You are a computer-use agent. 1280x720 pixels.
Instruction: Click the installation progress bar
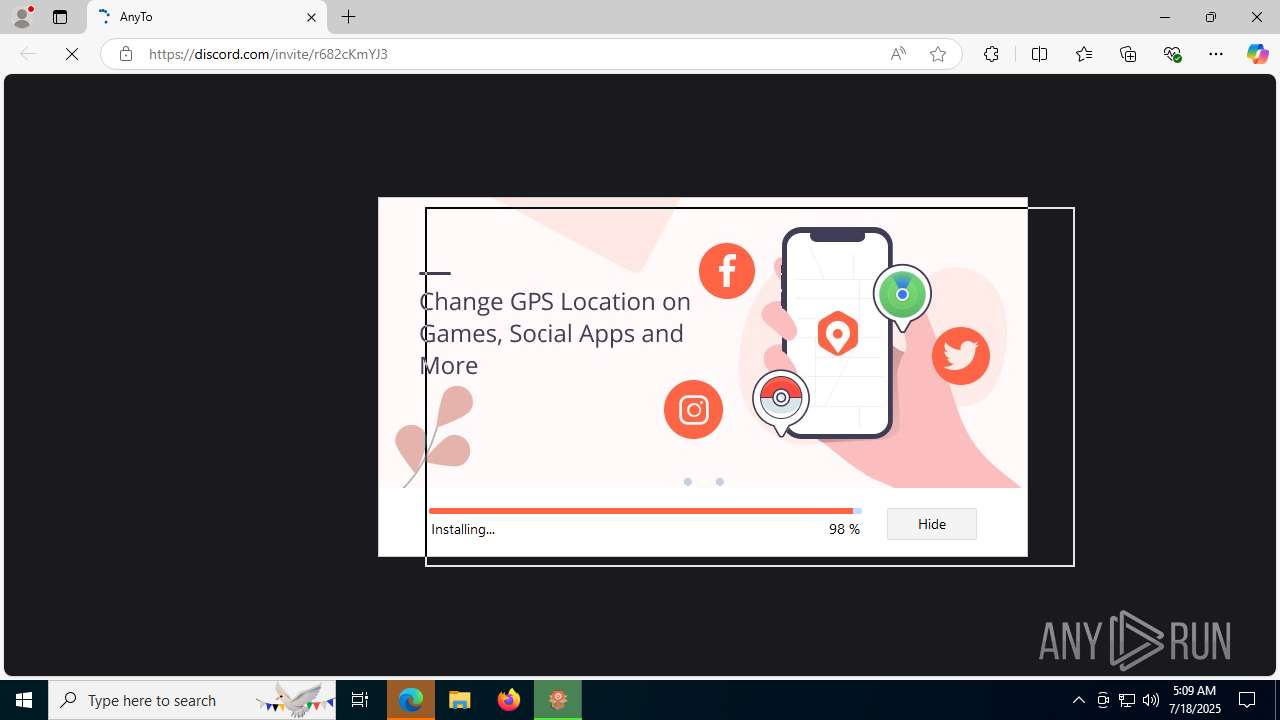(645, 511)
